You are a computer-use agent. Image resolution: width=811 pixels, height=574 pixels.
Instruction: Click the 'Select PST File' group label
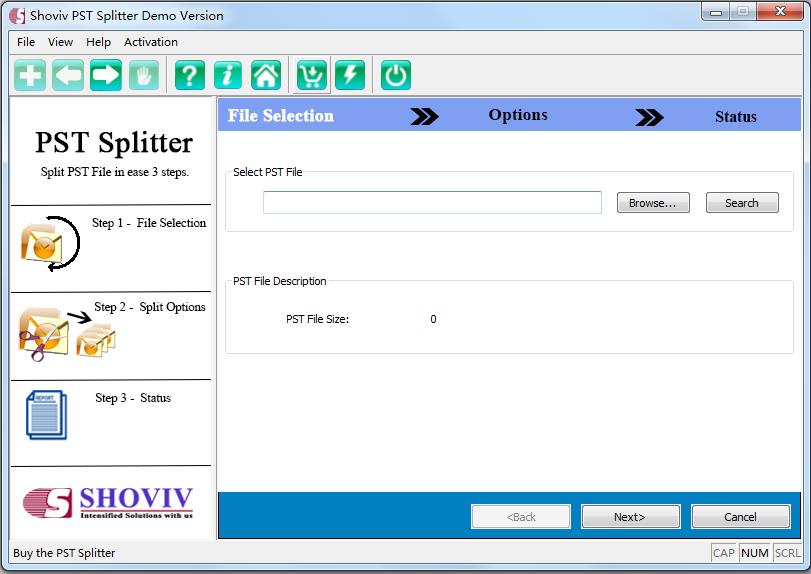267,172
